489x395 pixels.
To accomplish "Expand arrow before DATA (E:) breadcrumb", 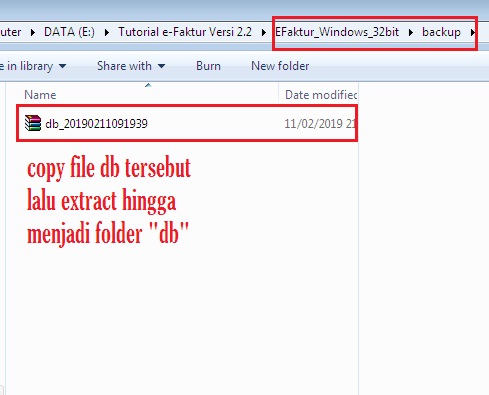I will click(33, 32).
